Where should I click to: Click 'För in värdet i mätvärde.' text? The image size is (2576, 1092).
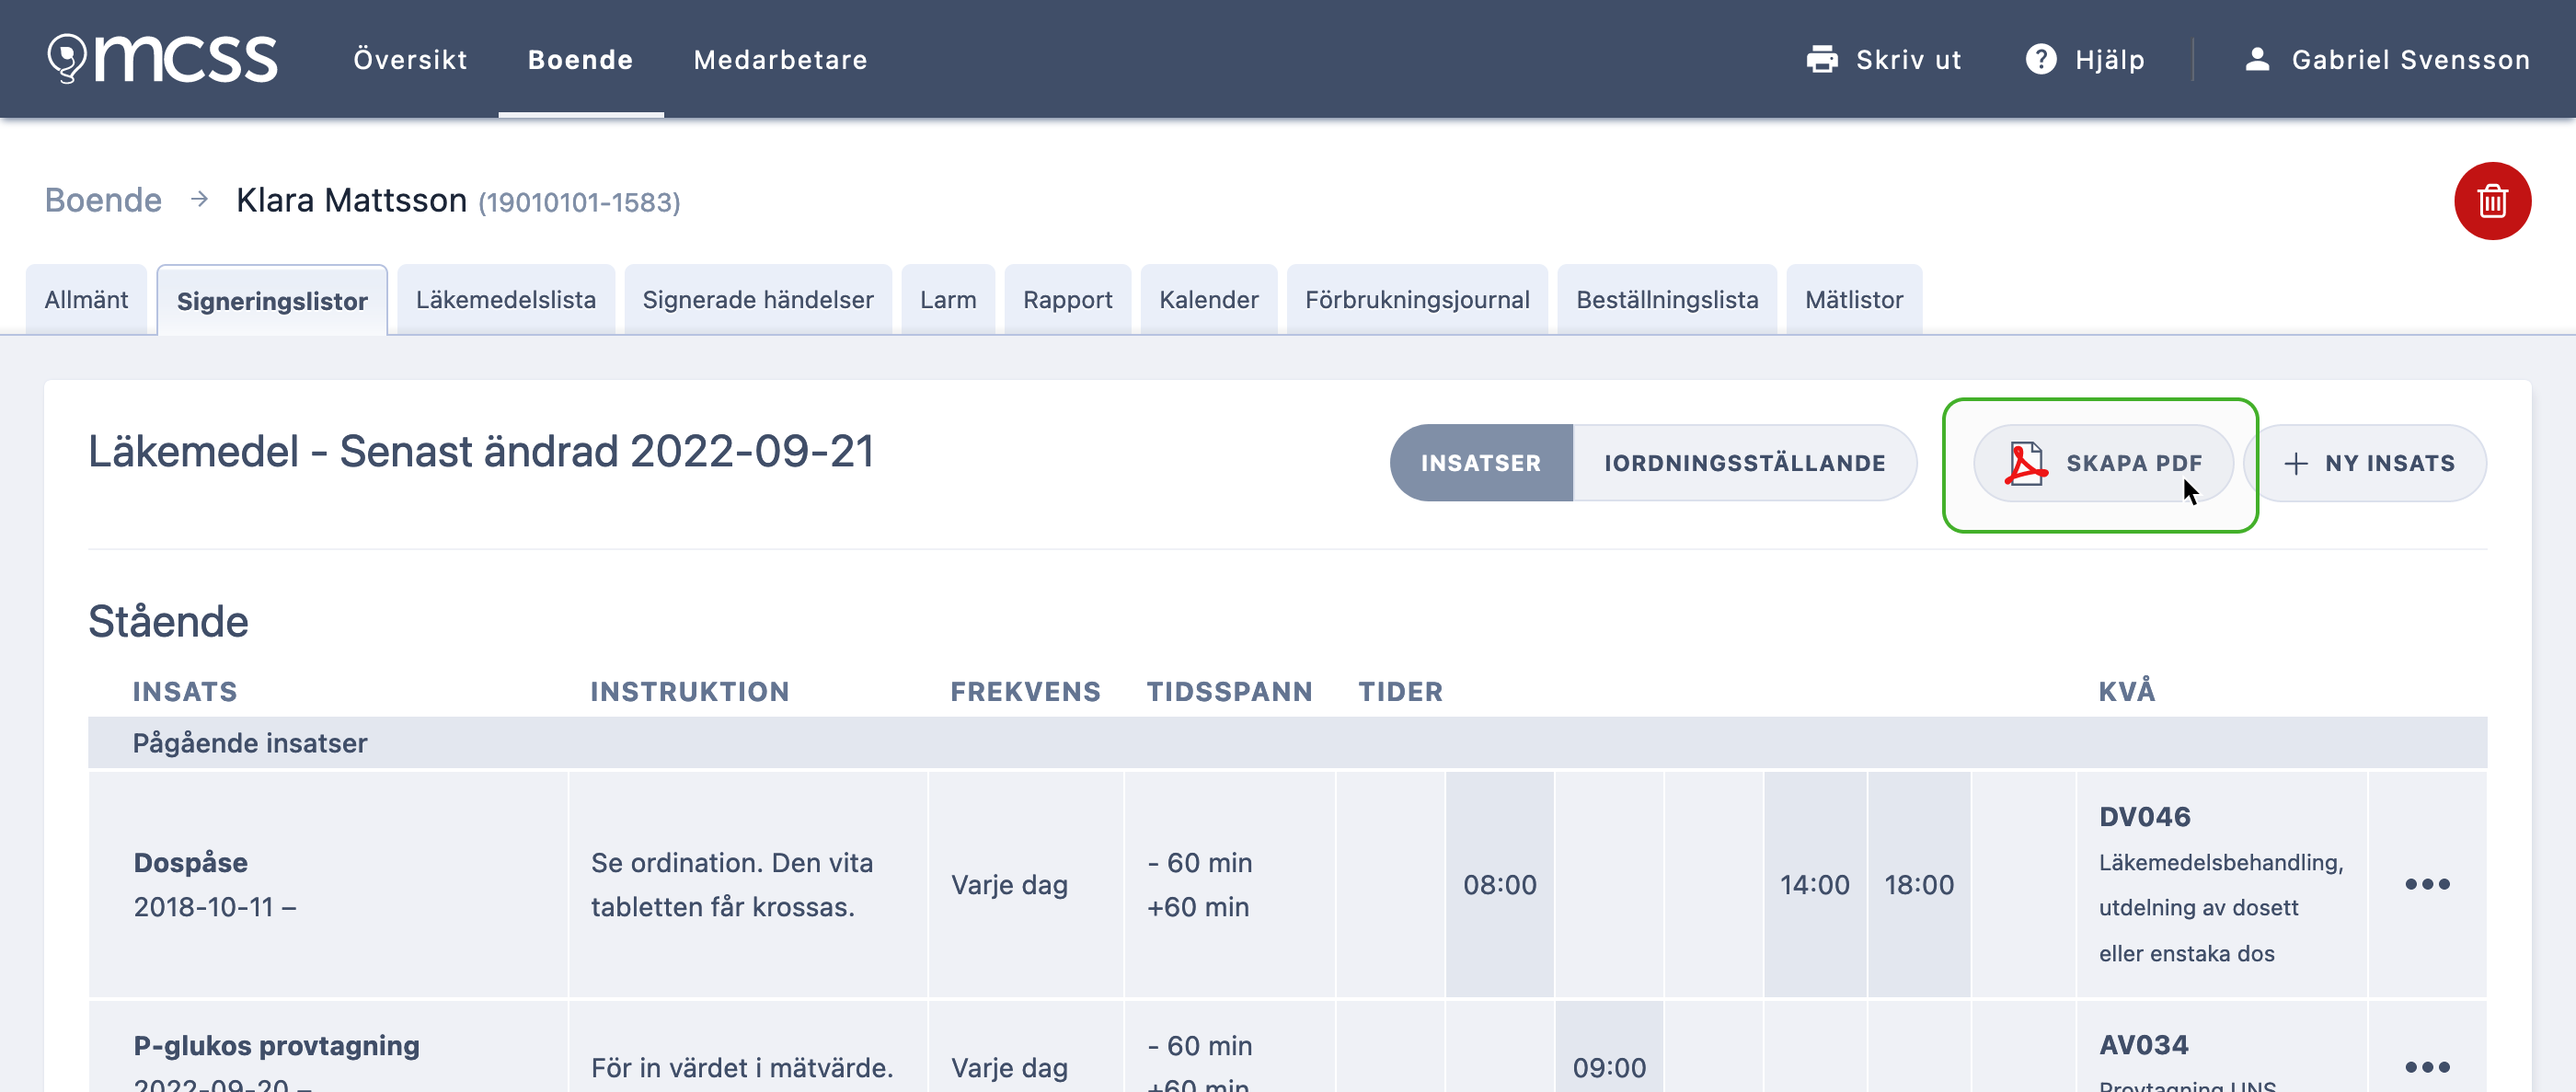tap(741, 1068)
